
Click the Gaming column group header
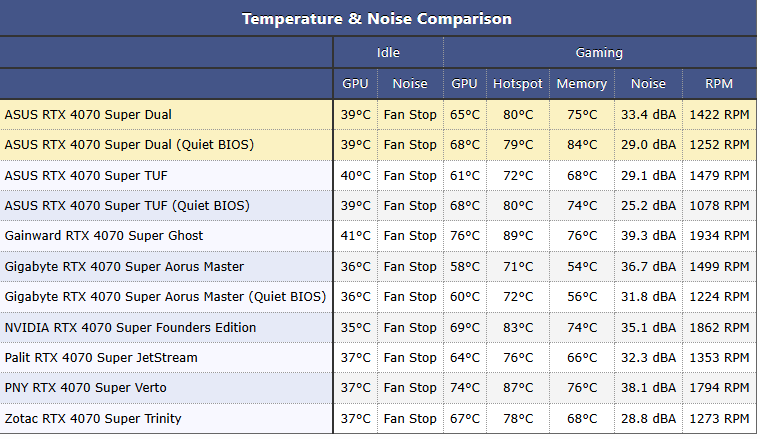coord(599,53)
